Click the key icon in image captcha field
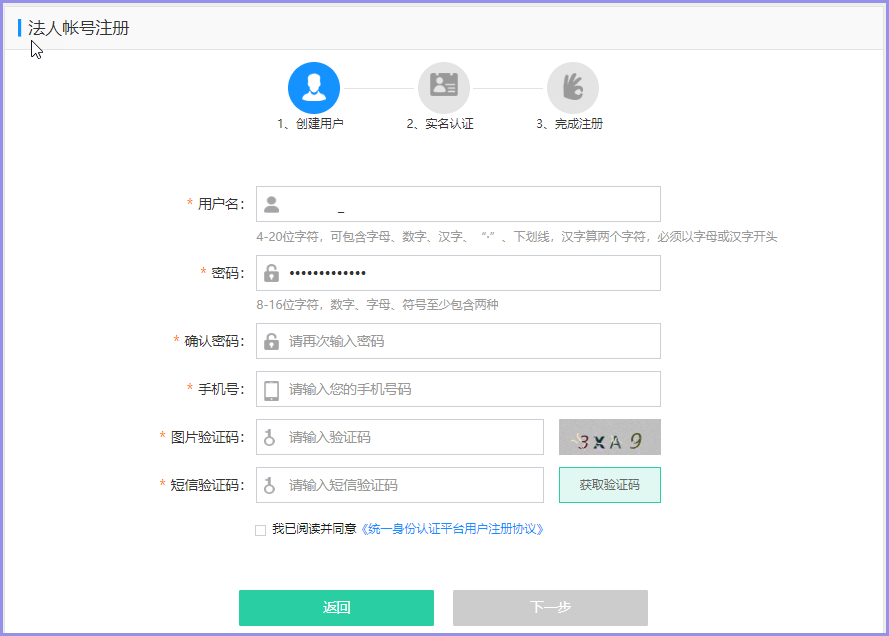Image resolution: width=889 pixels, height=636 pixels. tap(270, 437)
